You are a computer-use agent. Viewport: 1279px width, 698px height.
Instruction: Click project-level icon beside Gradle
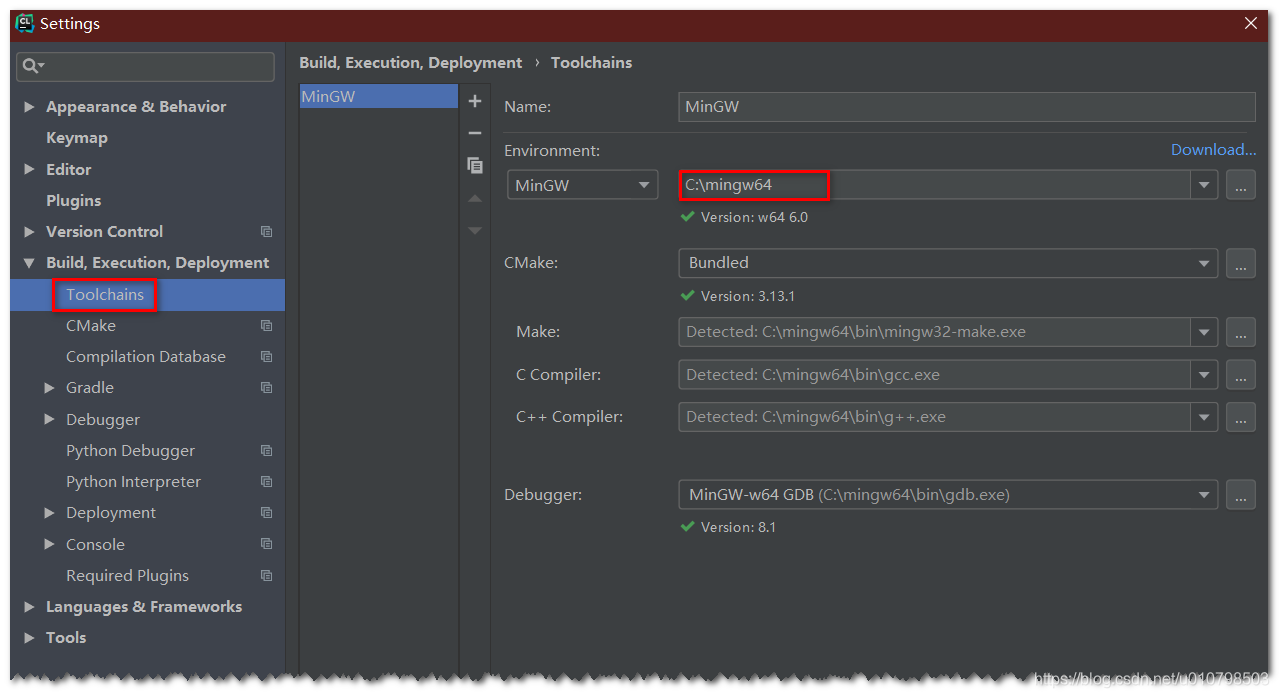click(x=266, y=388)
